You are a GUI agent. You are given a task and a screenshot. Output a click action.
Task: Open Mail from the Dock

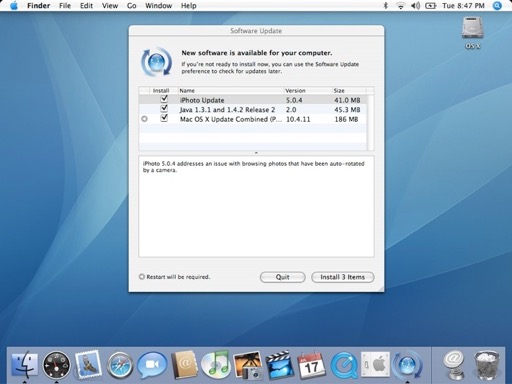pos(88,365)
